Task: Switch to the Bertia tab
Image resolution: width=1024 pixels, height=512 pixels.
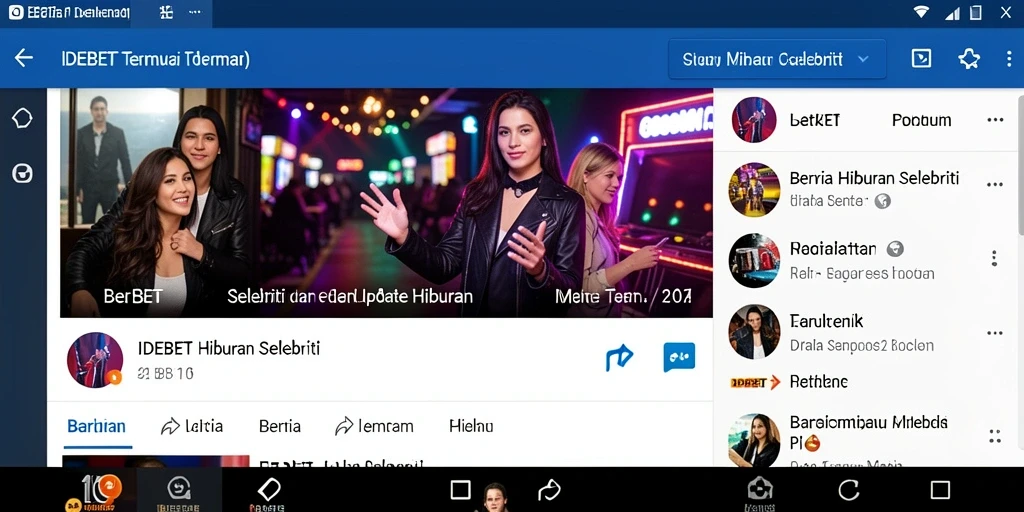Action: (280, 426)
